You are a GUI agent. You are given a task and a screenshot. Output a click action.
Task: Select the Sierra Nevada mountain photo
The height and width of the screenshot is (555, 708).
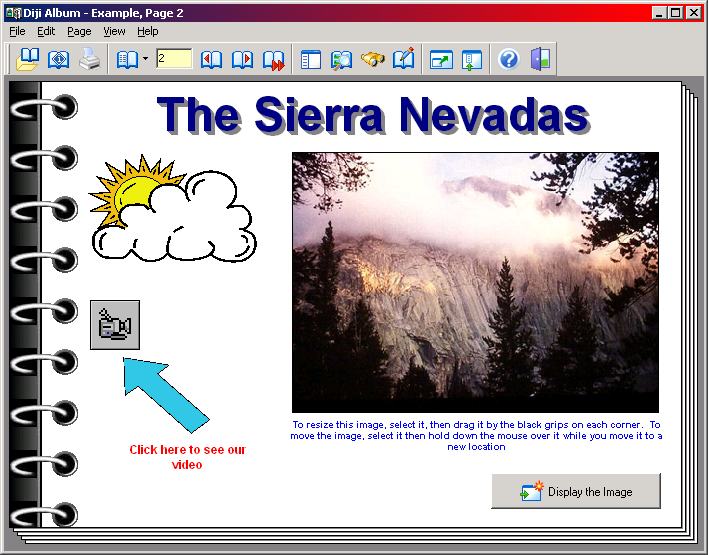pyautogui.click(x=475, y=282)
